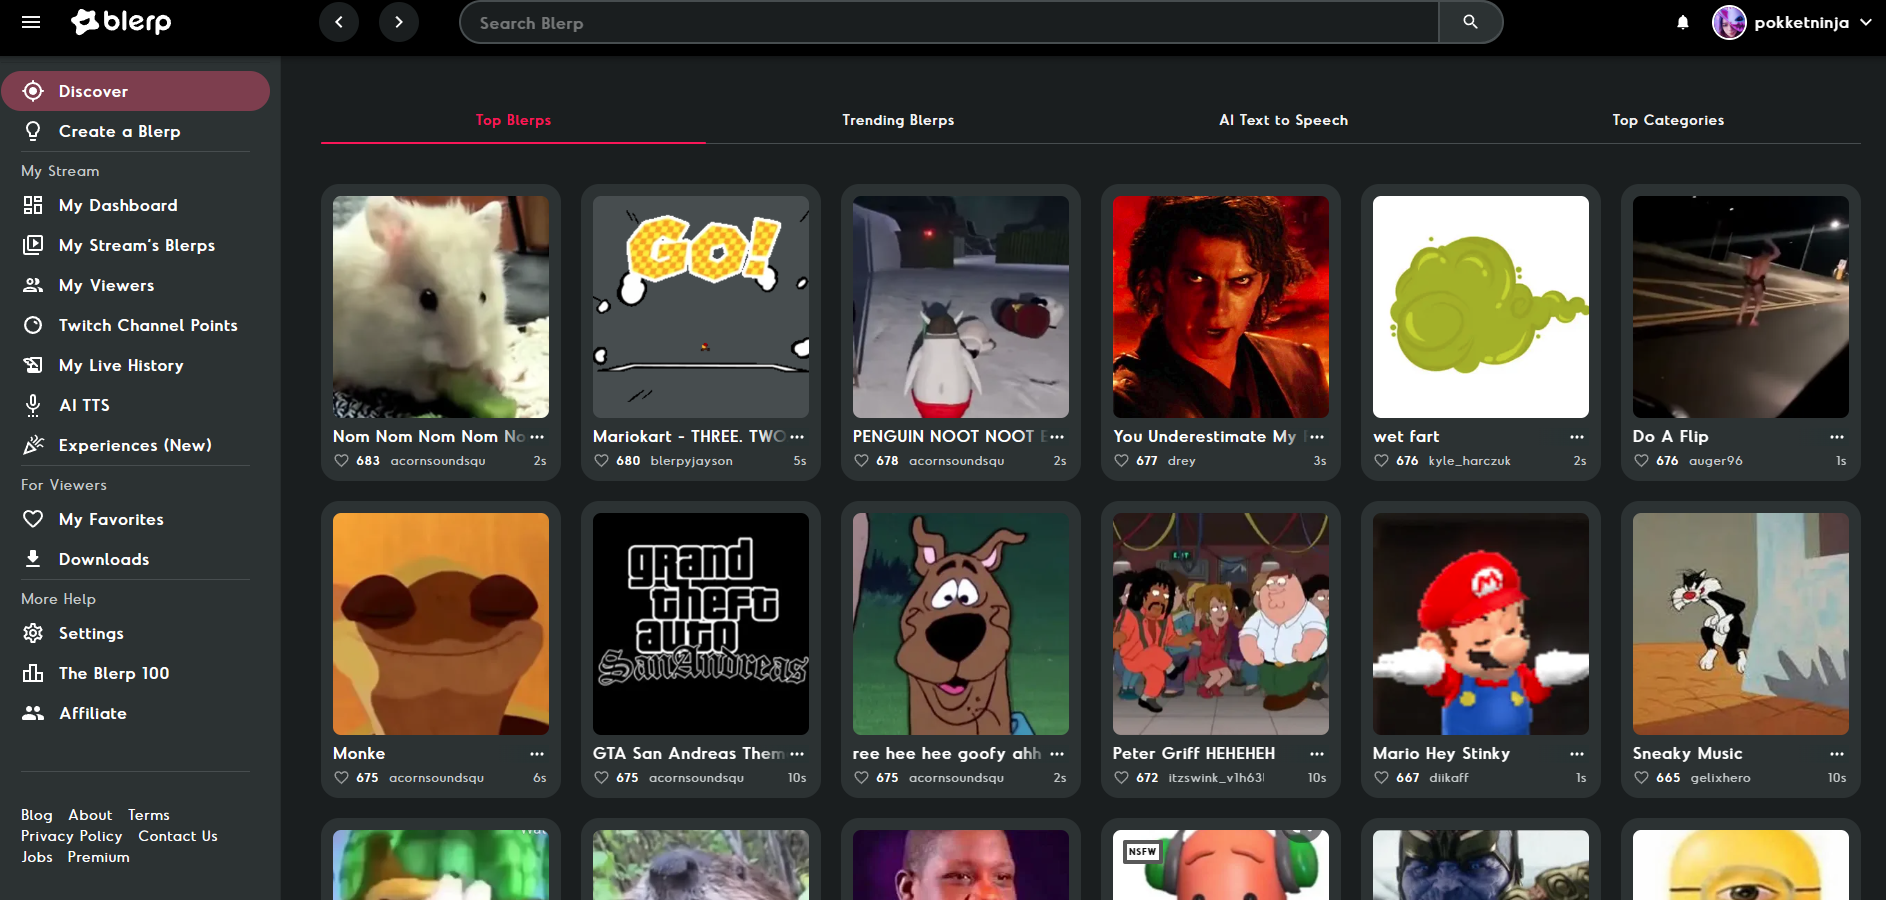This screenshot has height=900, width=1886.
Task: Open the About footer link
Action: pos(90,815)
